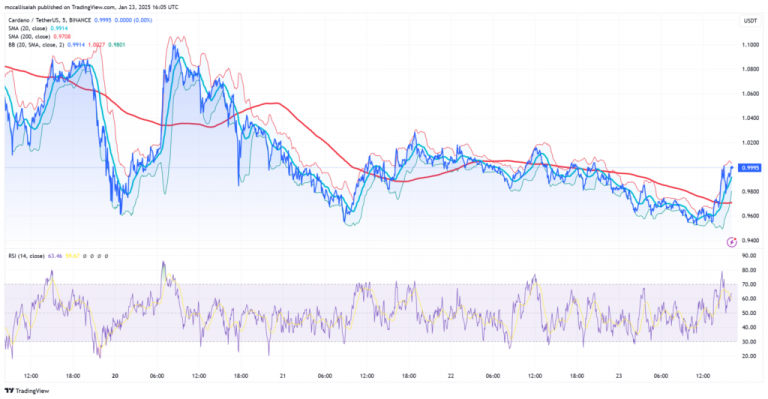This screenshot has width=768, height=399.
Task: Click the 1.1000 price scale label
Action: coord(750,45)
